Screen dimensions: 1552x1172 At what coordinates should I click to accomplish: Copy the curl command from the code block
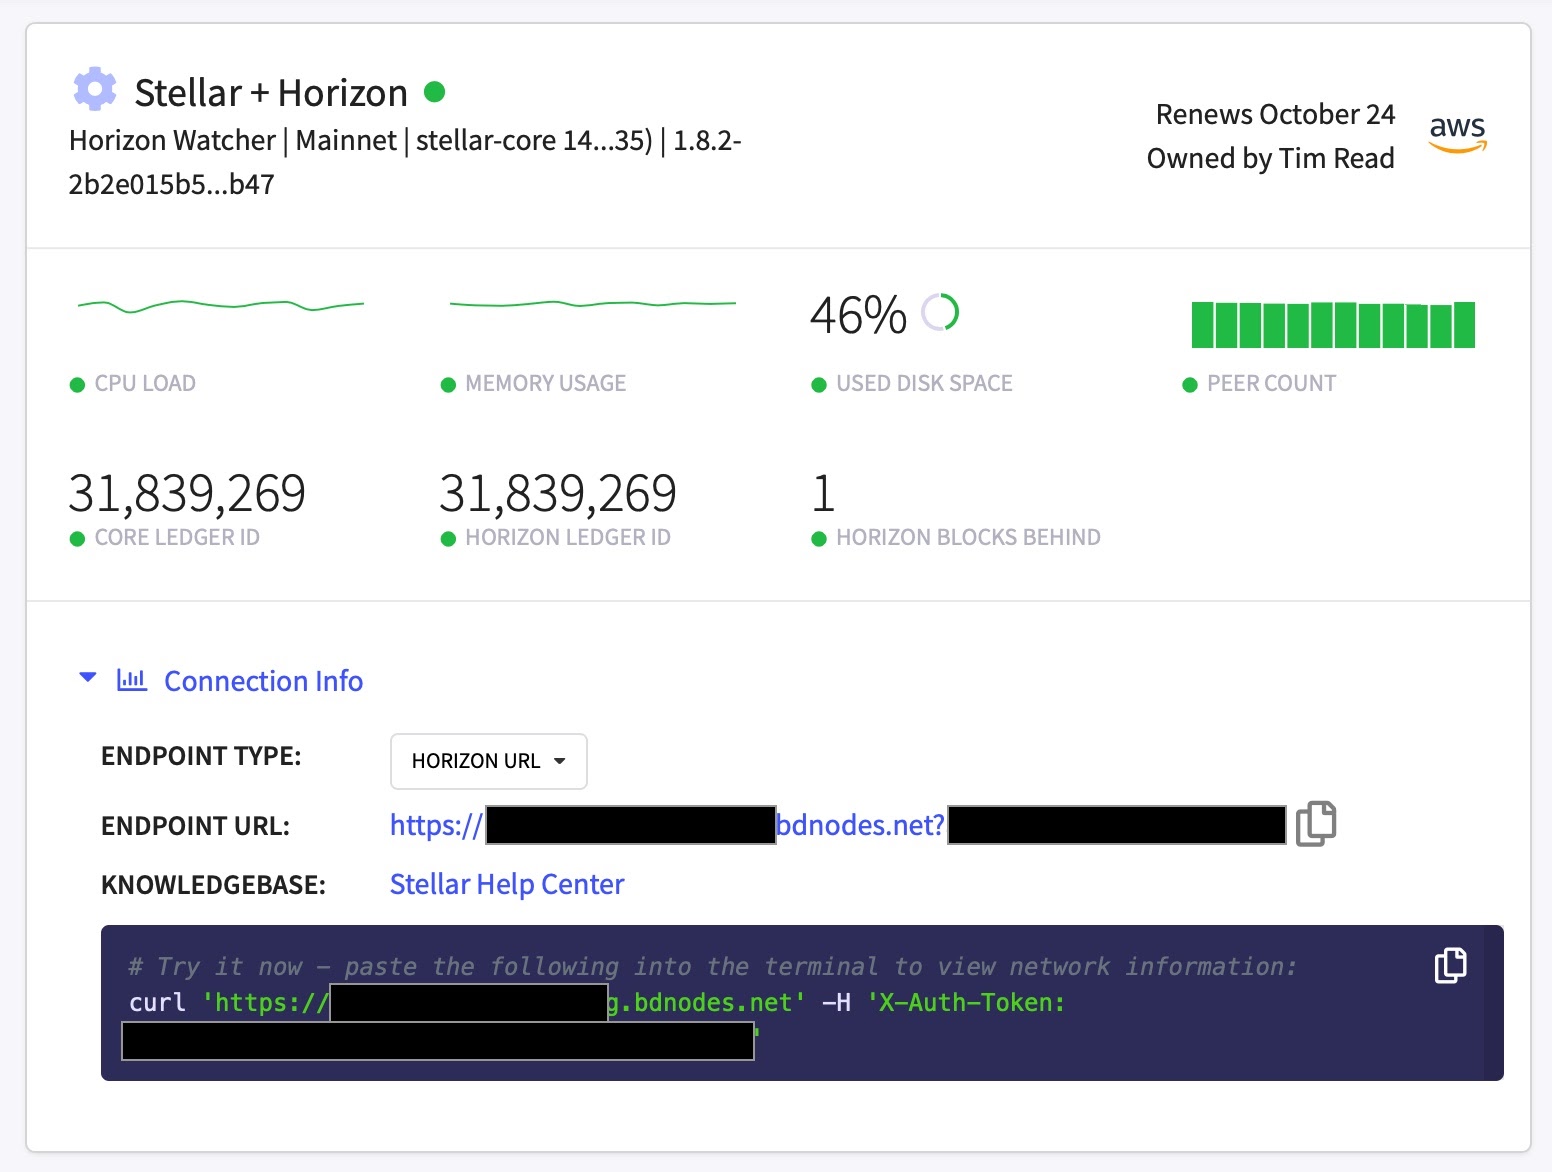click(x=1450, y=965)
